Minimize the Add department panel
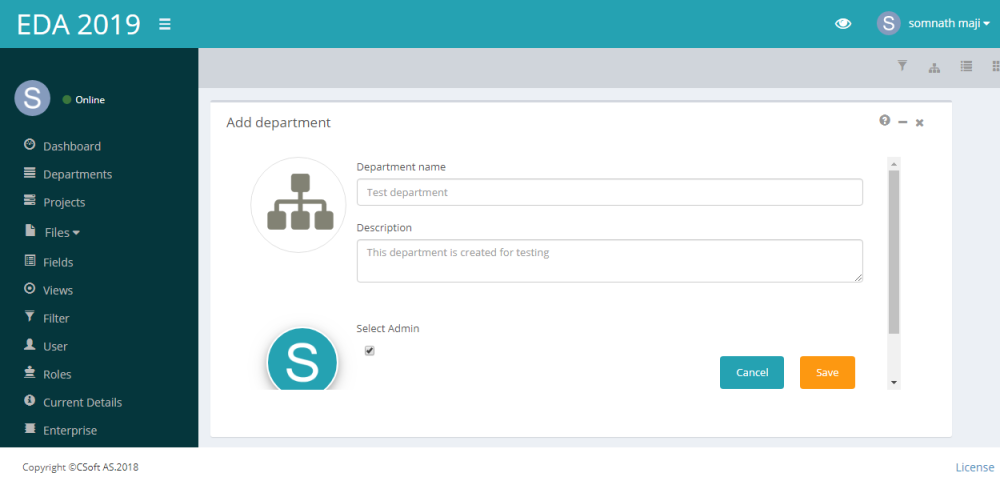The image size is (1000, 485). (902, 122)
